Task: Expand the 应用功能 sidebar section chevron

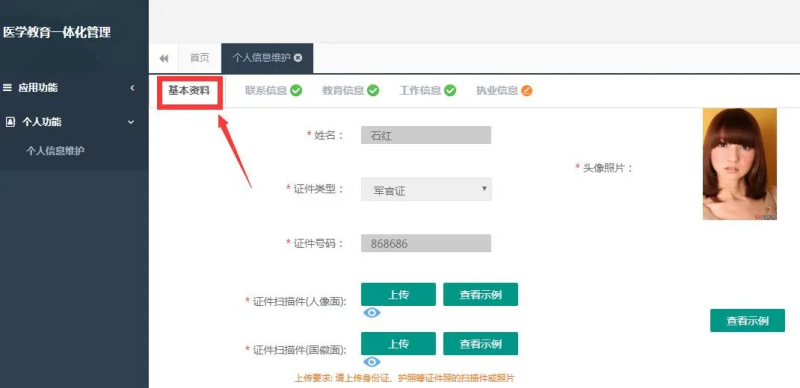Action: 132,88
